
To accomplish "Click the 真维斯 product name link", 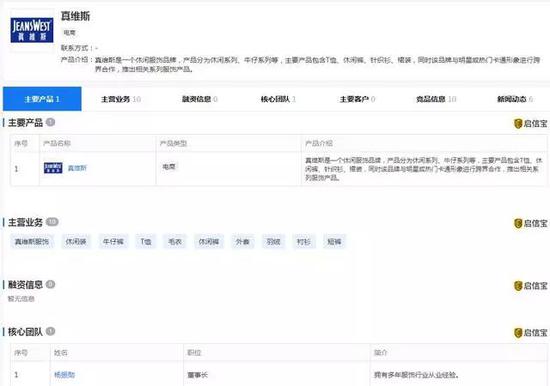I will [77, 168].
